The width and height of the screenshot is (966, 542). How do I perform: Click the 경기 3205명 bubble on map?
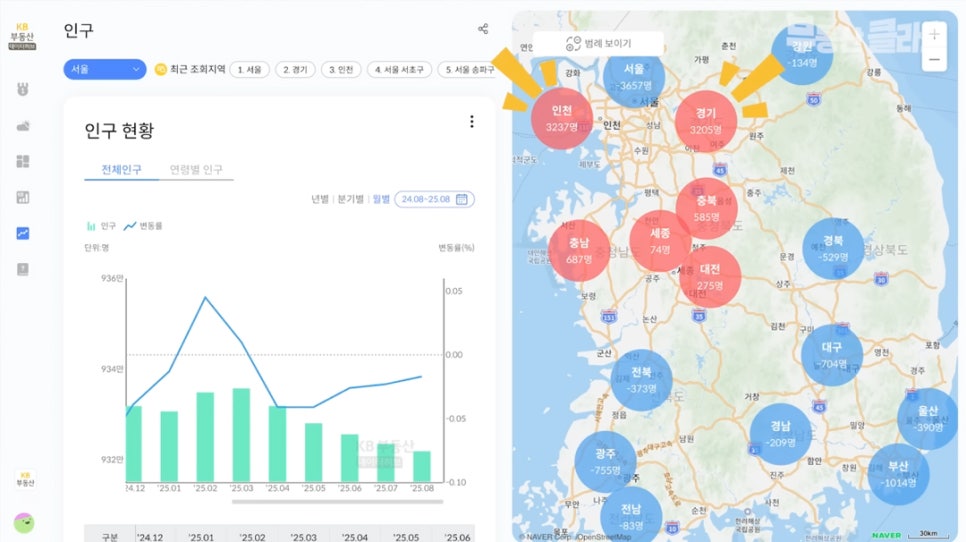pos(706,120)
